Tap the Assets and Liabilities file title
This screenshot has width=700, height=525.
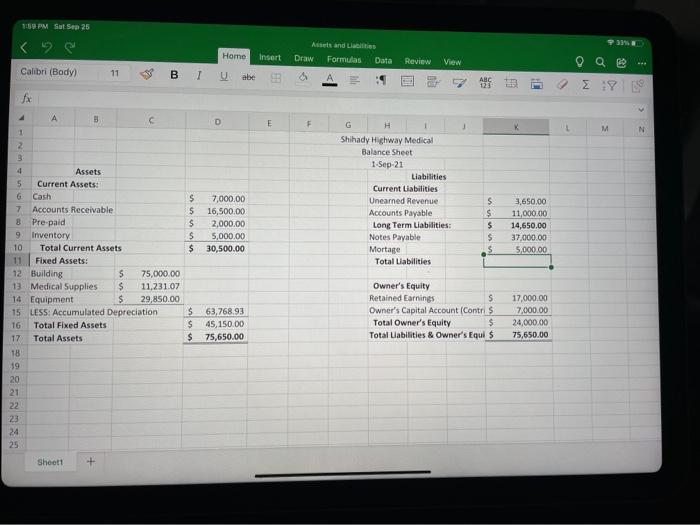pyautogui.click(x=343, y=45)
